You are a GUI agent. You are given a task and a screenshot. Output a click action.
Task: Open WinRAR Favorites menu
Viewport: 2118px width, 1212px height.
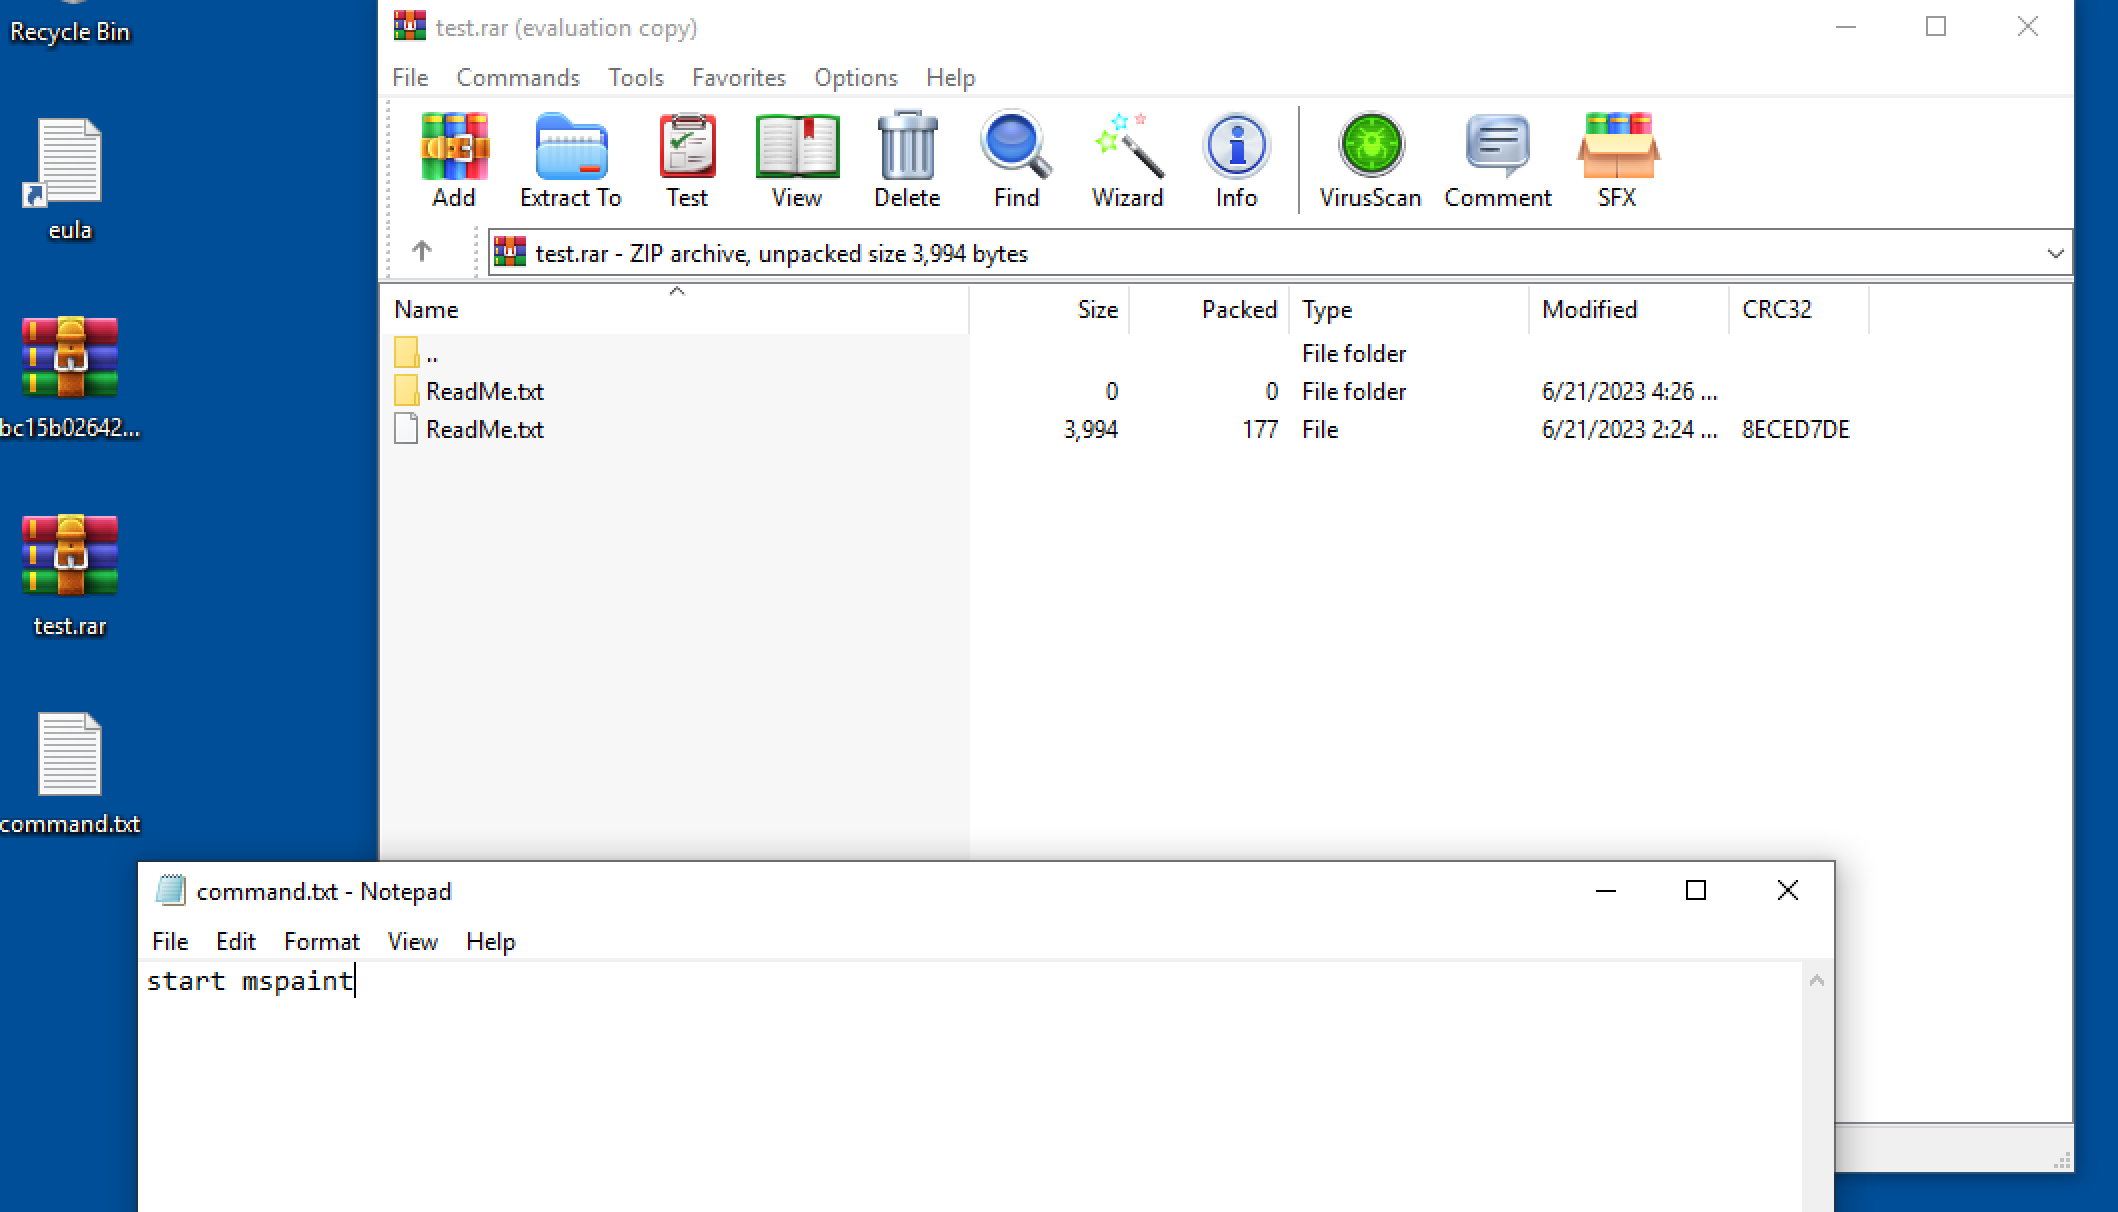pos(739,77)
